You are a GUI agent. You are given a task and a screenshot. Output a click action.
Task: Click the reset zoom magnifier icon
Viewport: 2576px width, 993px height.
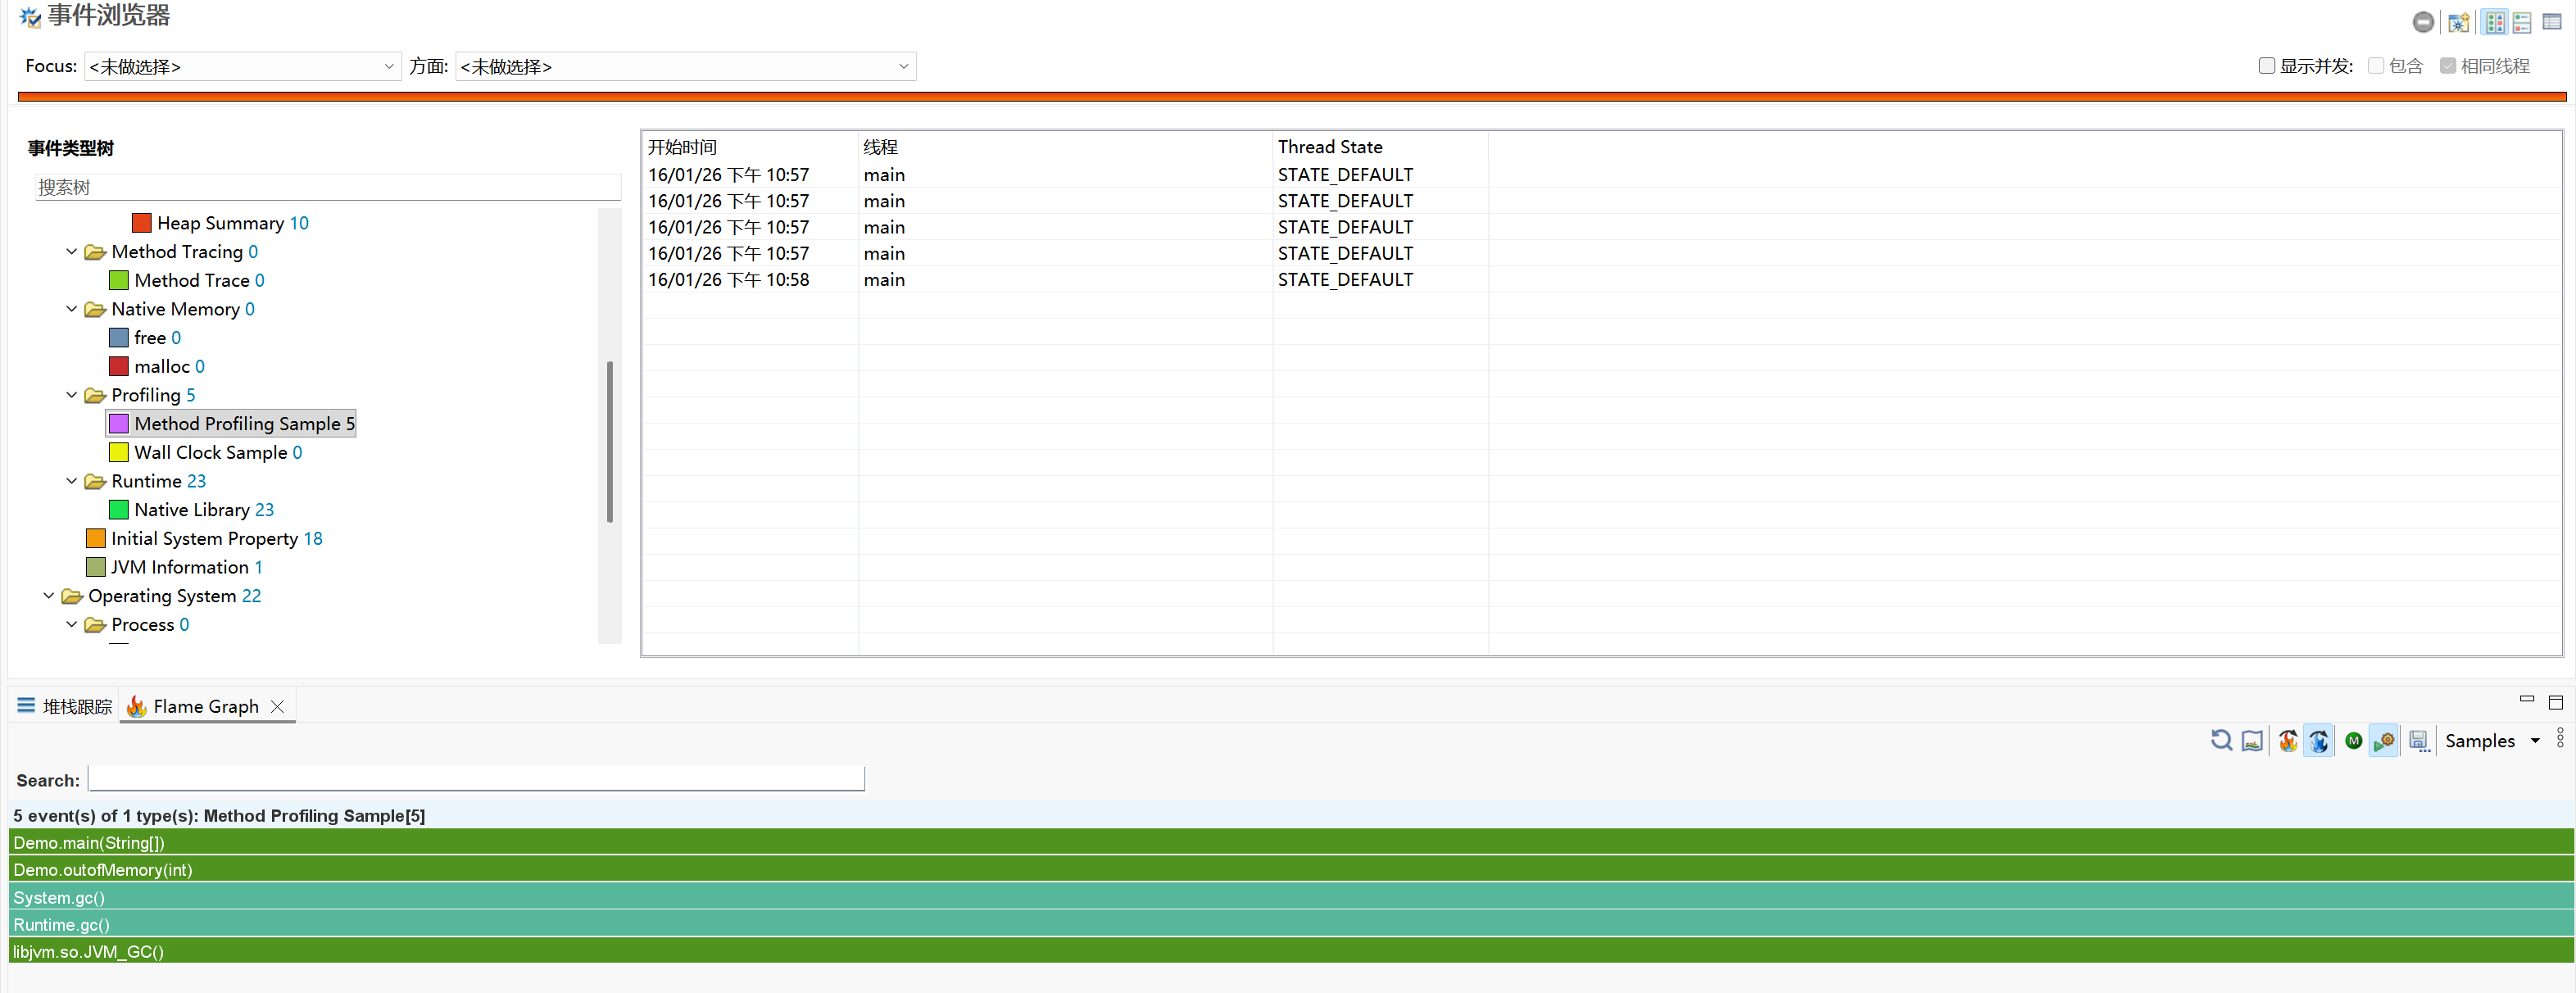tap(2220, 740)
